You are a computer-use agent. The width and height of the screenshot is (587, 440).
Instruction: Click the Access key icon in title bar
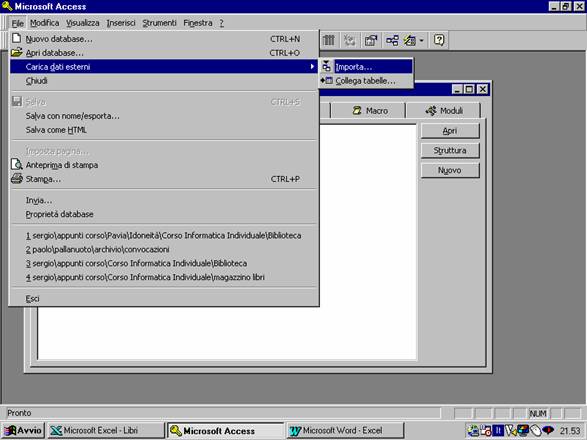[7, 6]
